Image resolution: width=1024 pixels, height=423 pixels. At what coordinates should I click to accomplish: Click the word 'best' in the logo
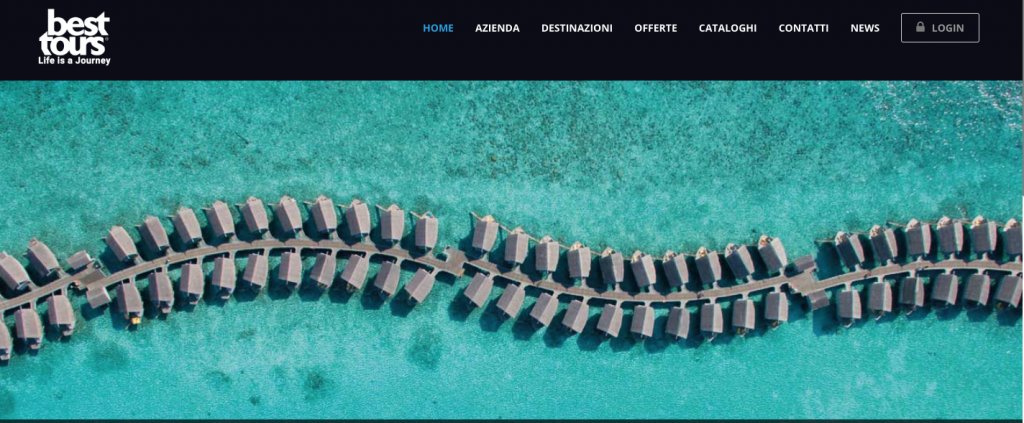[x=77, y=23]
